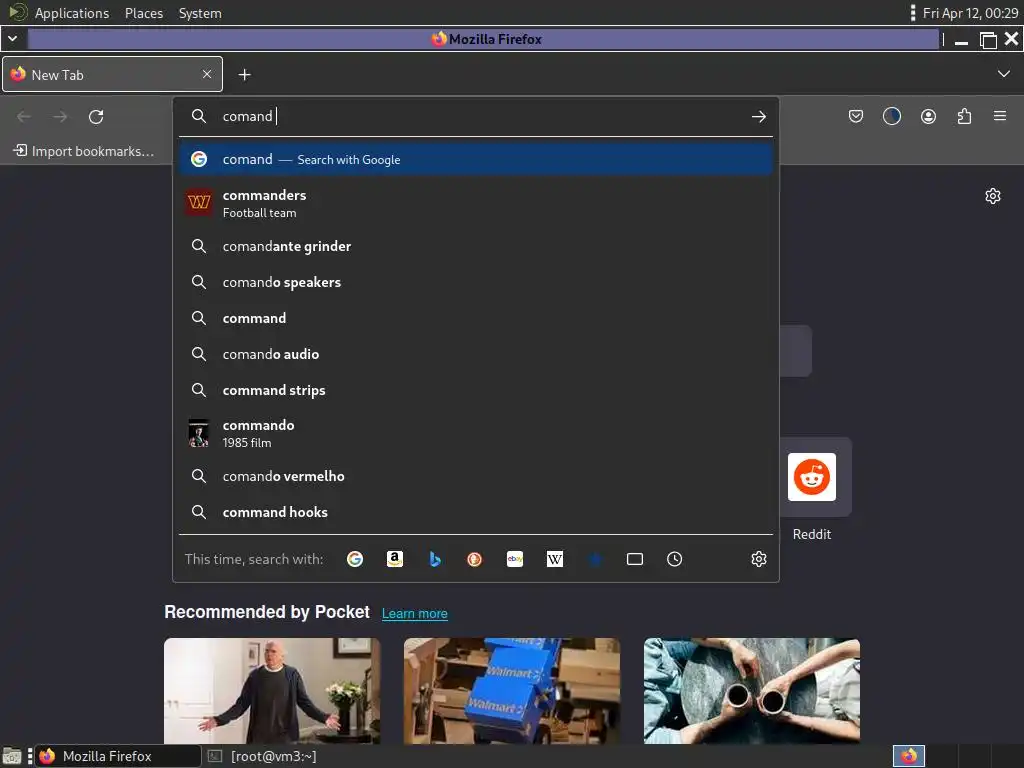Switch to root@vm3 terminal taskbar entry
1024x768 pixels.
click(264, 756)
